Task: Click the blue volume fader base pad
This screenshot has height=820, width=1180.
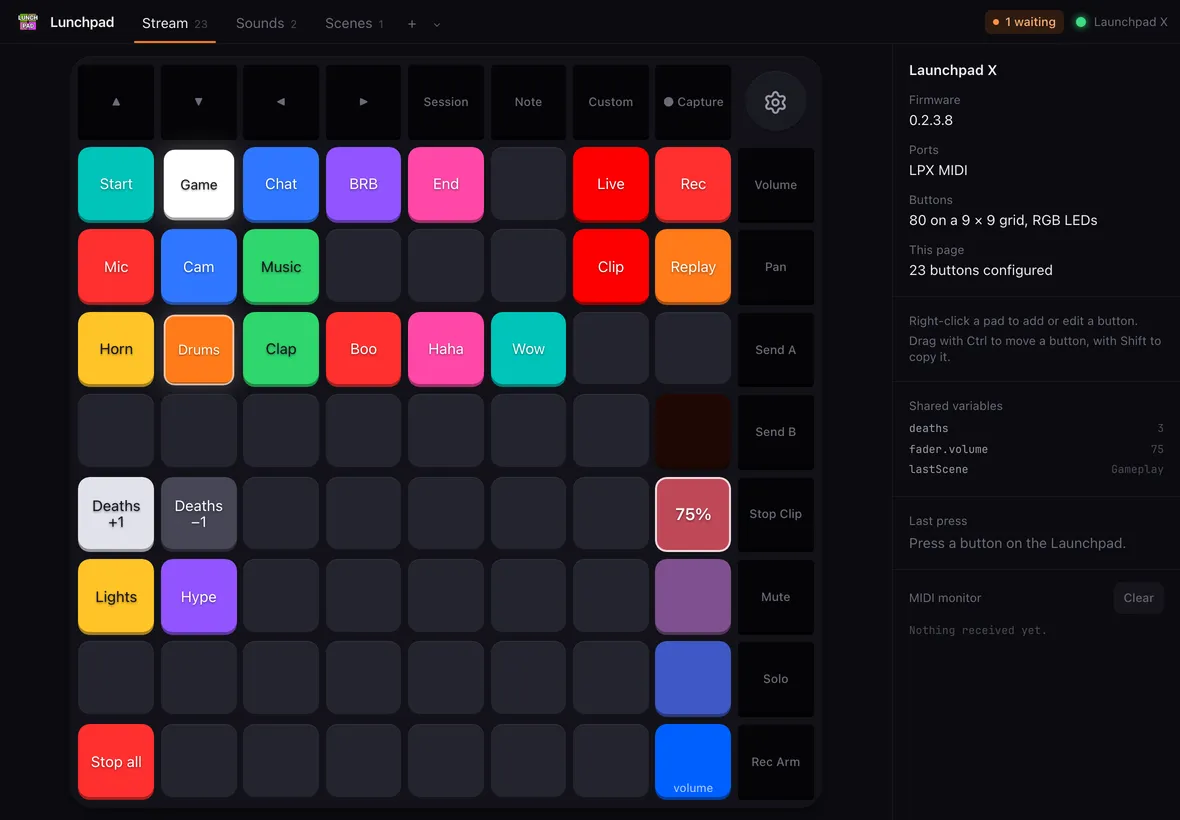Action: click(x=693, y=761)
